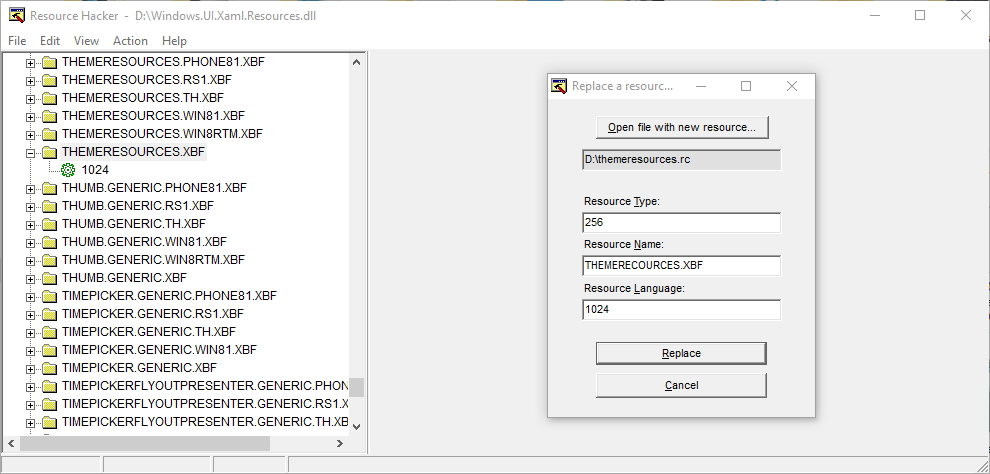Screen dimensions: 990x474
Task: Select the 1024 resource tree item
Action: pyautogui.click(x=95, y=170)
